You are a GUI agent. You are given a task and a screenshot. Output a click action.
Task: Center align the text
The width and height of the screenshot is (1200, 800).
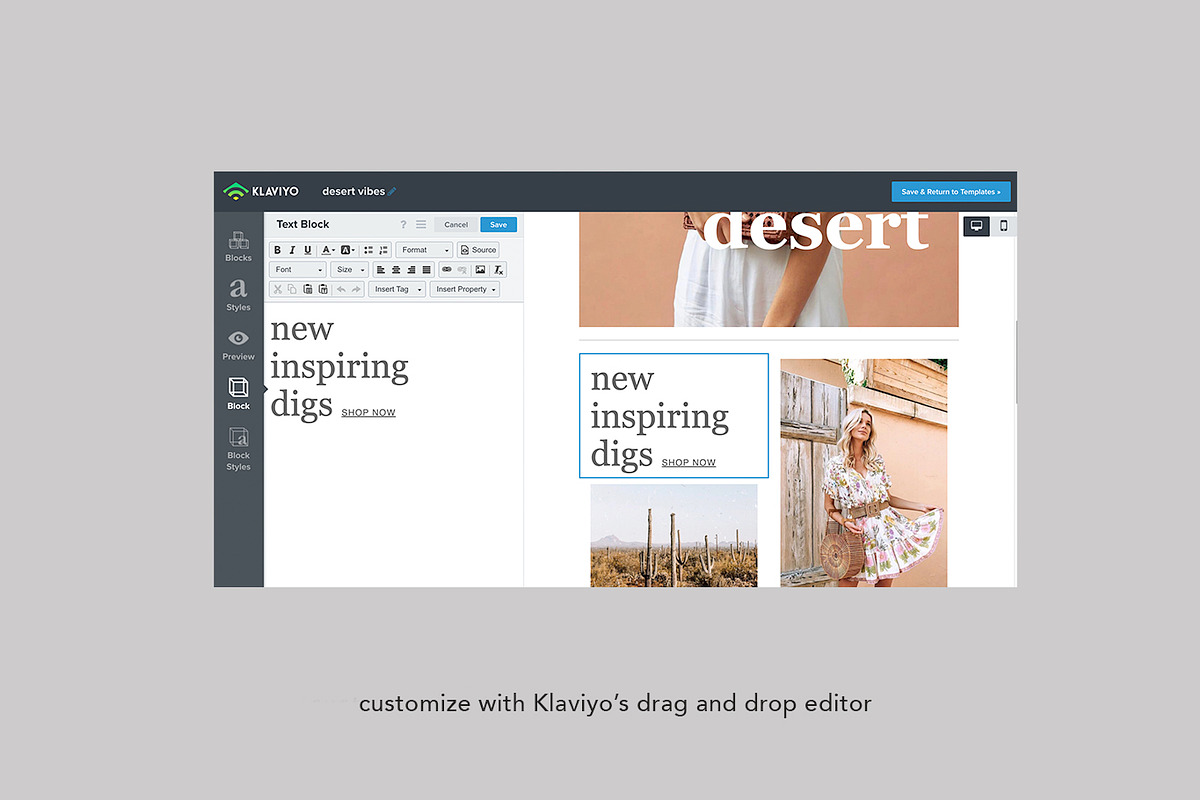[396, 270]
